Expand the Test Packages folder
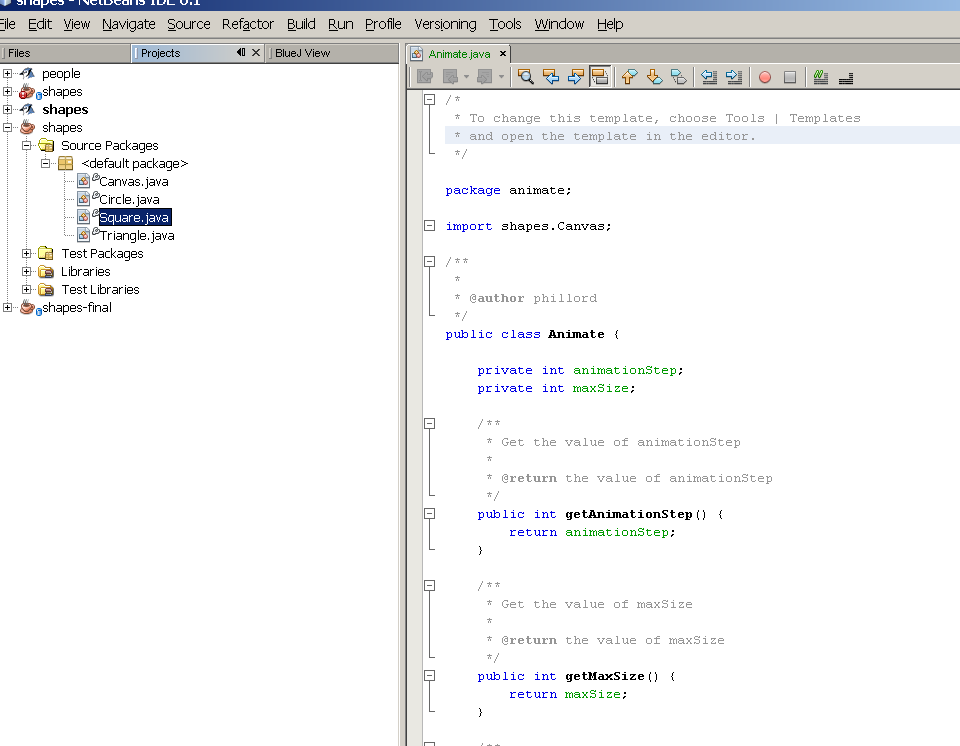Viewport: 960px width, 746px height. (x=27, y=254)
